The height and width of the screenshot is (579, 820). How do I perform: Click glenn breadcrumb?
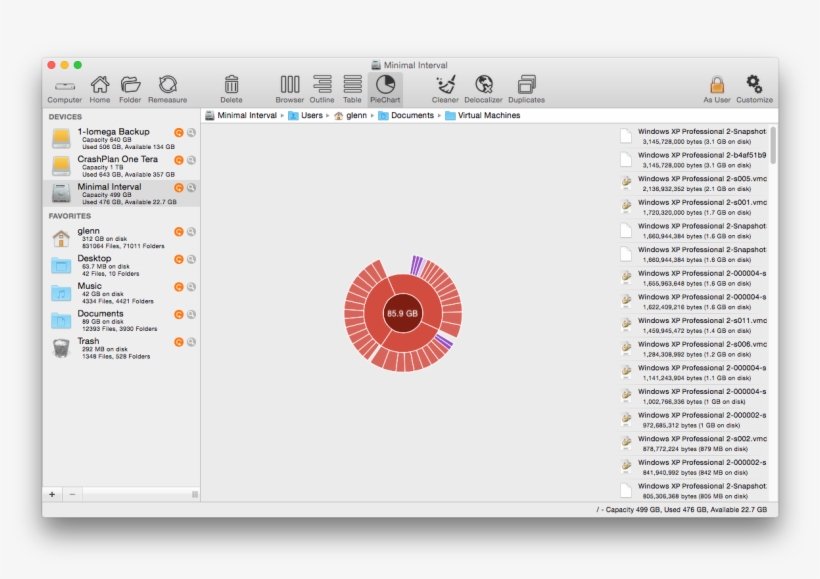pyautogui.click(x=350, y=116)
